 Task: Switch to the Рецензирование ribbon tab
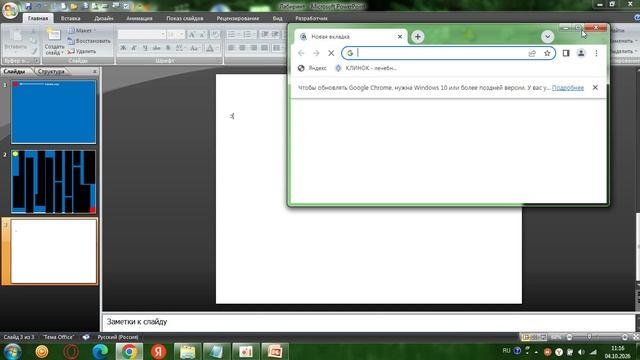pos(238,18)
